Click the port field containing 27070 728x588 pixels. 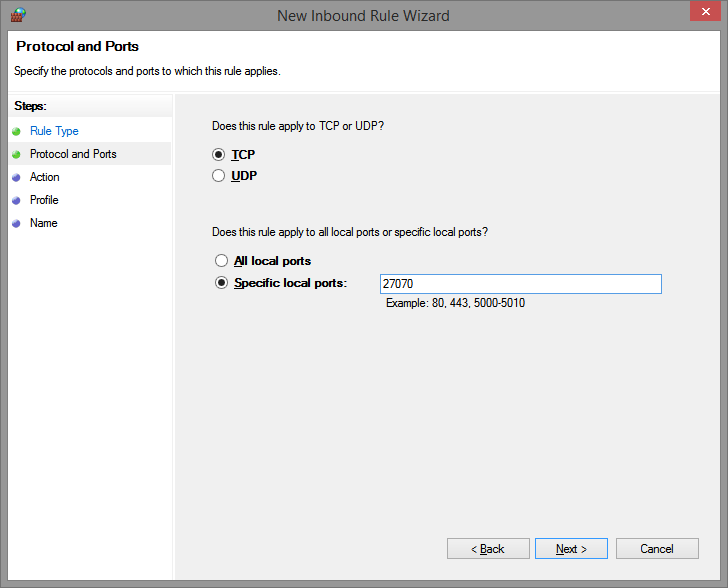520,284
